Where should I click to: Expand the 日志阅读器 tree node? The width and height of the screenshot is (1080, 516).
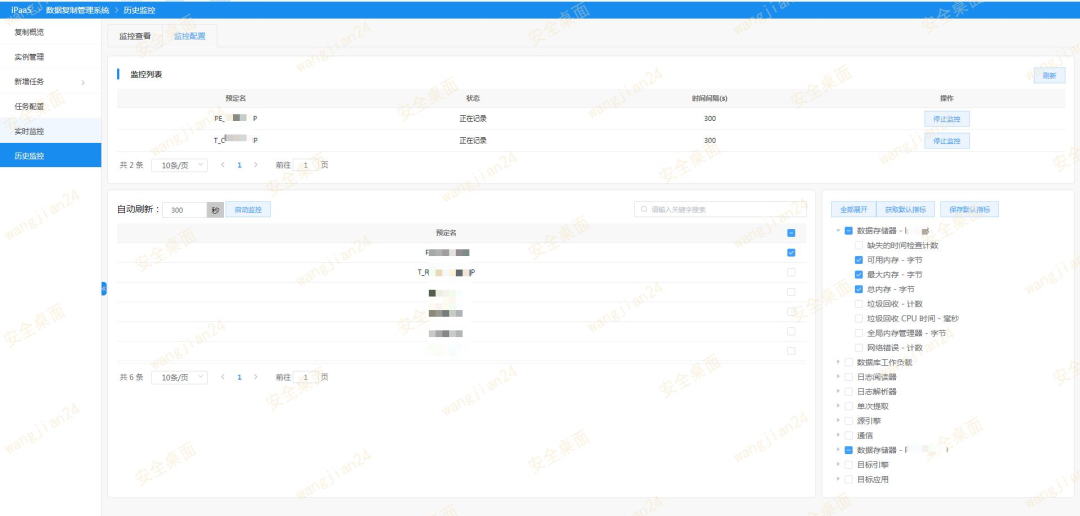[838, 377]
